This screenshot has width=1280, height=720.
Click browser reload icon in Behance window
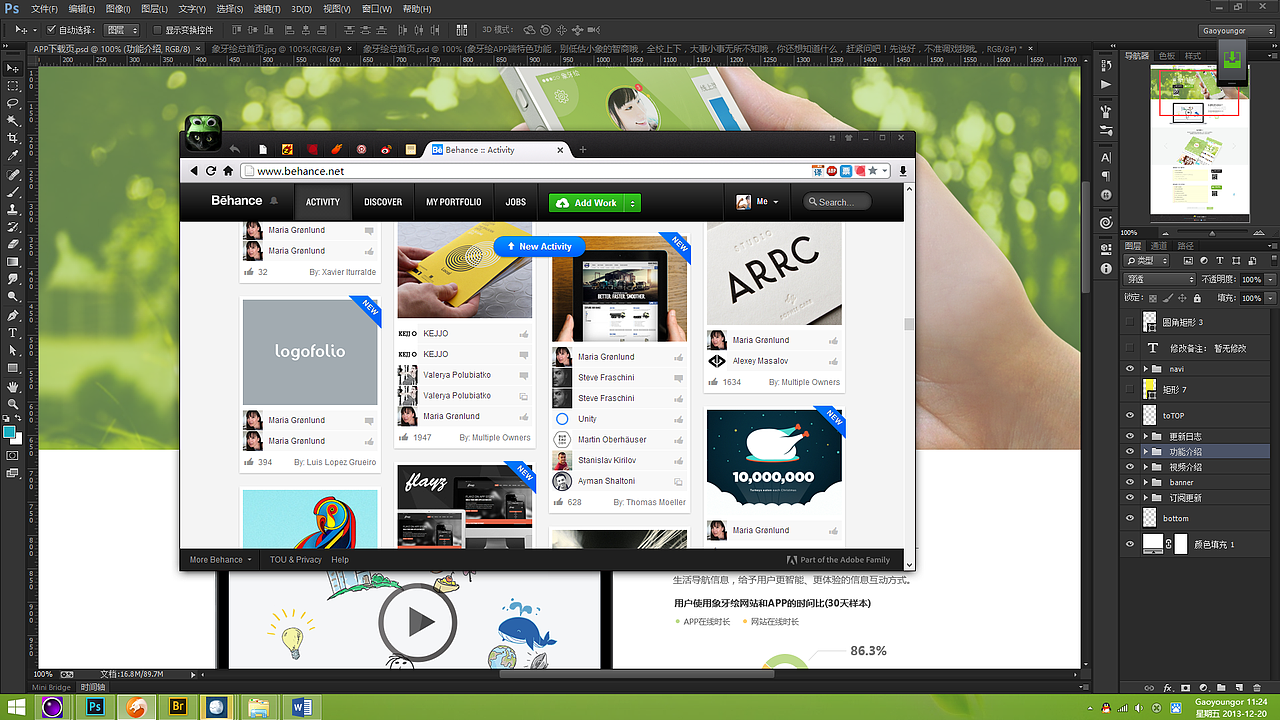[211, 171]
